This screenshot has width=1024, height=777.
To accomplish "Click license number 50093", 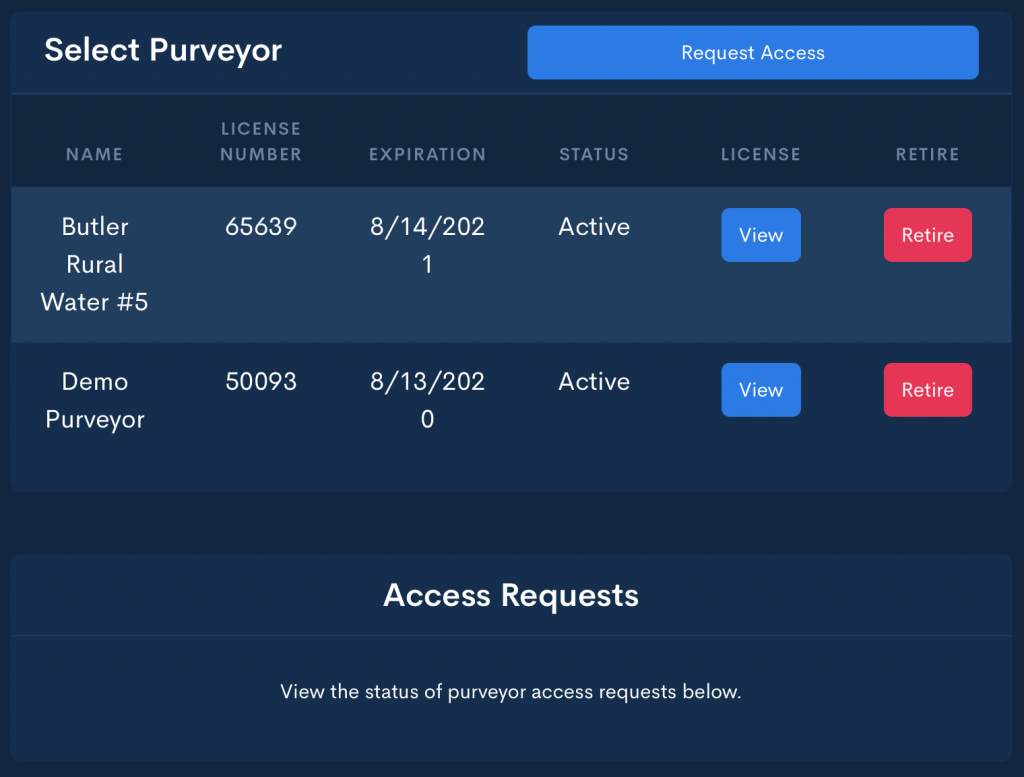I will 261,382.
